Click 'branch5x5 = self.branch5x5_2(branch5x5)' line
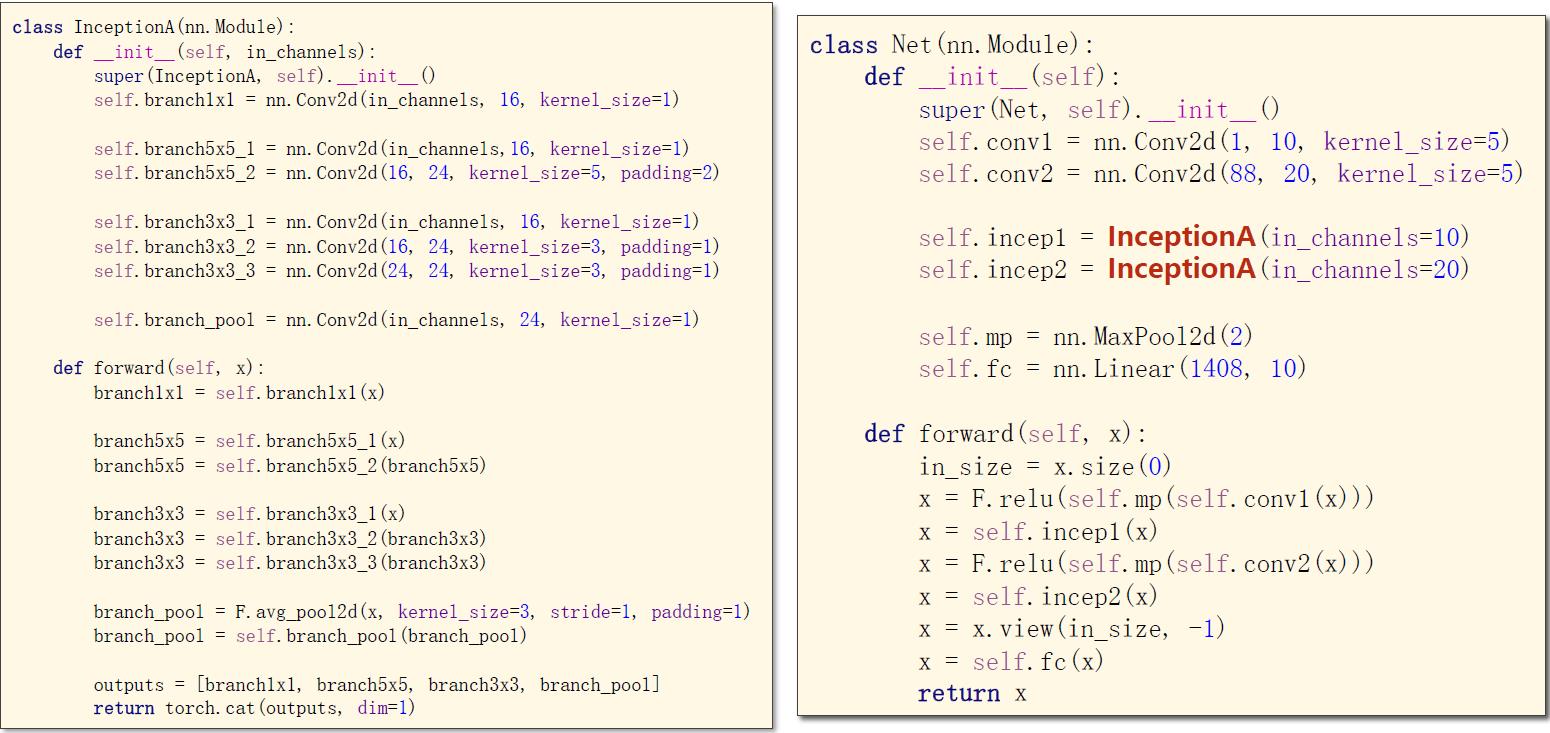The width and height of the screenshot is (1550, 733). point(290,466)
